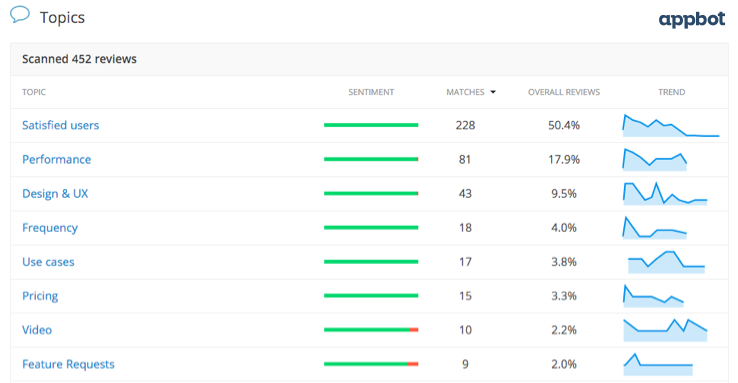Click the SENTIMENT column header
The image size is (738, 383).
[371, 92]
